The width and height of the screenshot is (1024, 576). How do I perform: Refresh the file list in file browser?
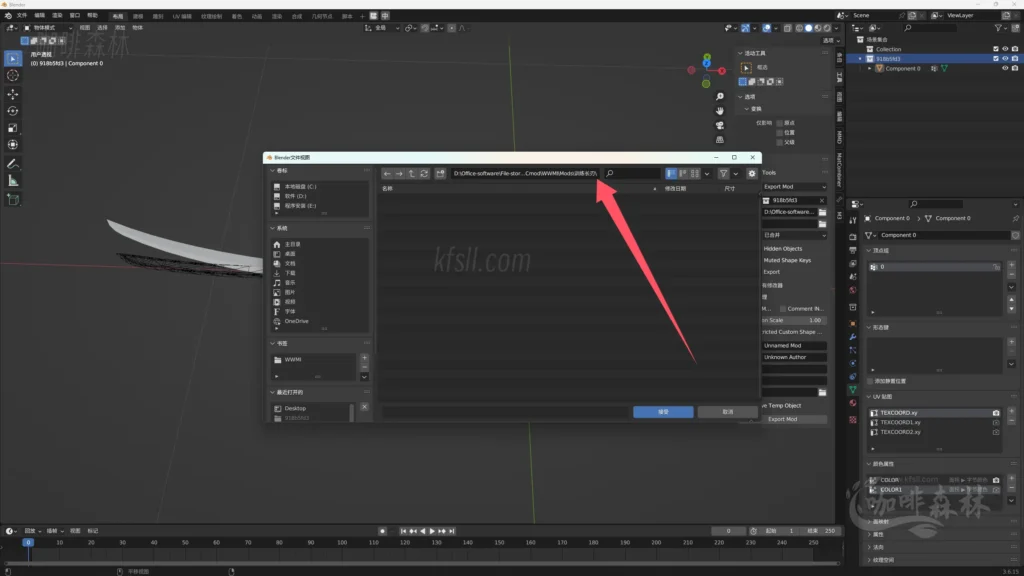[424, 174]
